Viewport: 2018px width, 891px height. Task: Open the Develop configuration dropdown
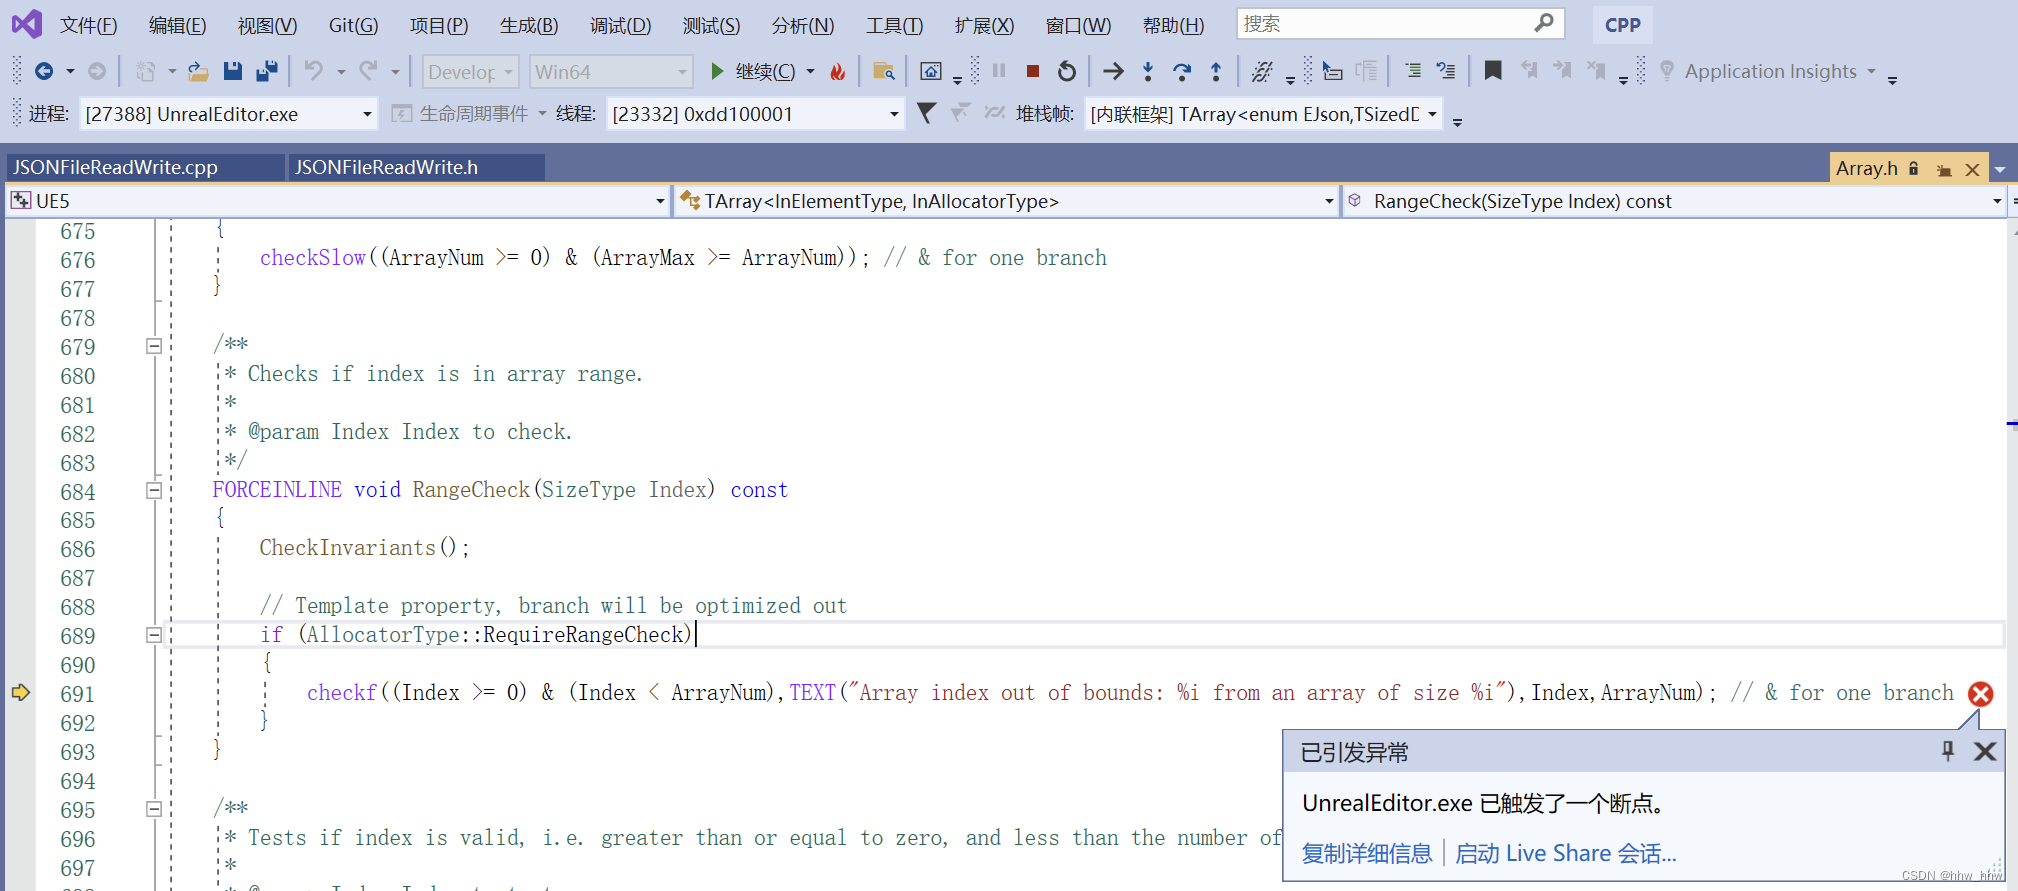[470, 72]
